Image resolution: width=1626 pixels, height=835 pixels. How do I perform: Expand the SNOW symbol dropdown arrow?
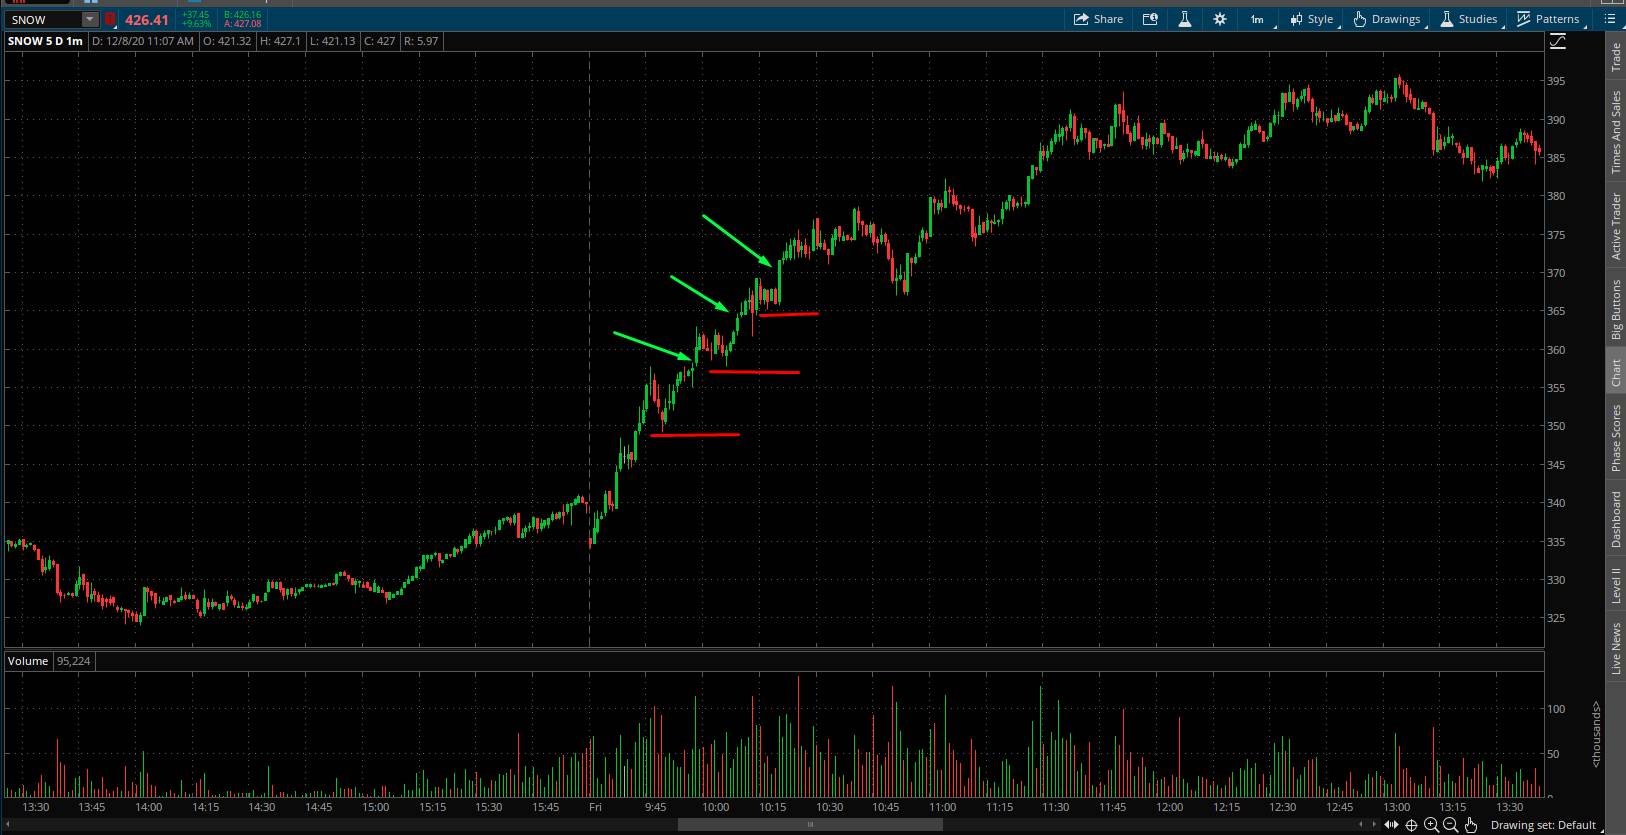[89, 20]
